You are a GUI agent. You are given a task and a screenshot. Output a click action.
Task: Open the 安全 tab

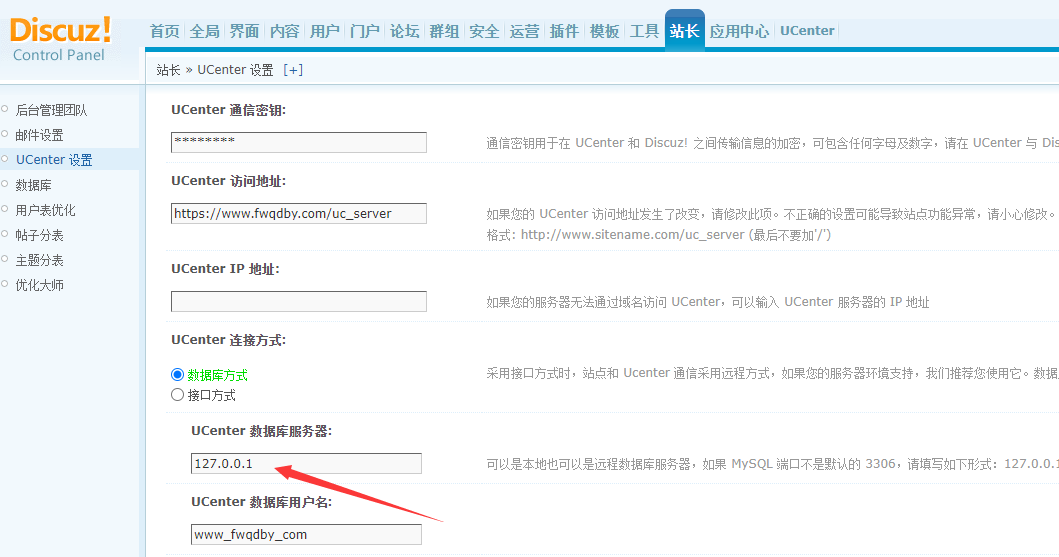click(x=484, y=31)
